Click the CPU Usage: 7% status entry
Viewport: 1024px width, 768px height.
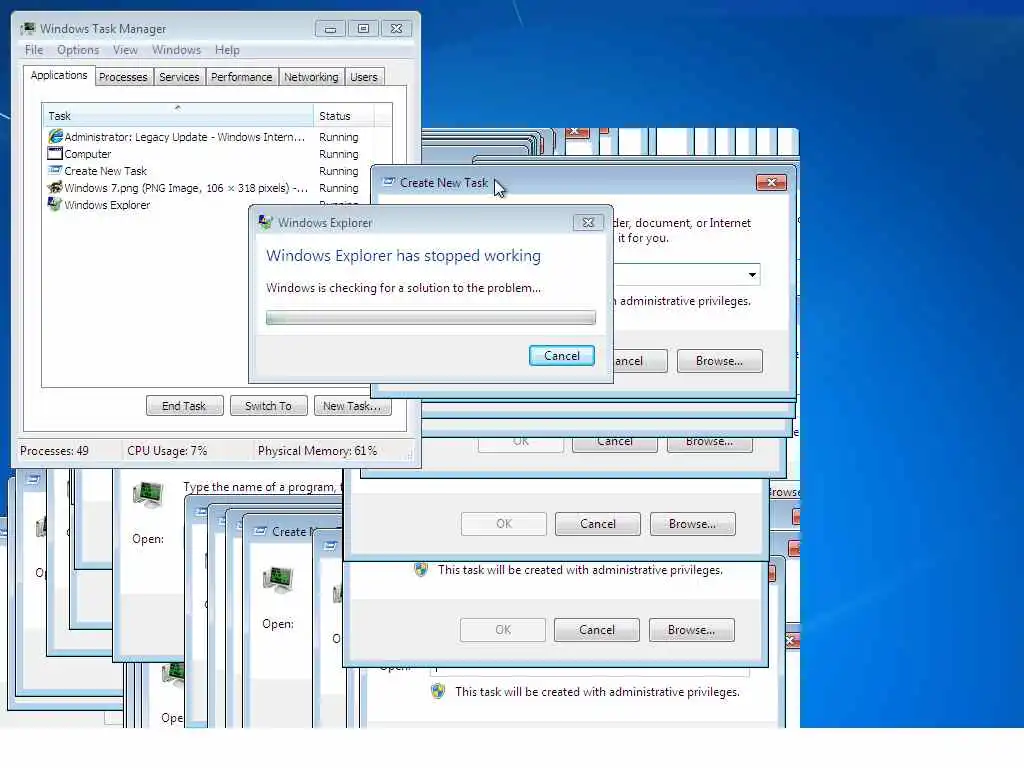point(167,451)
